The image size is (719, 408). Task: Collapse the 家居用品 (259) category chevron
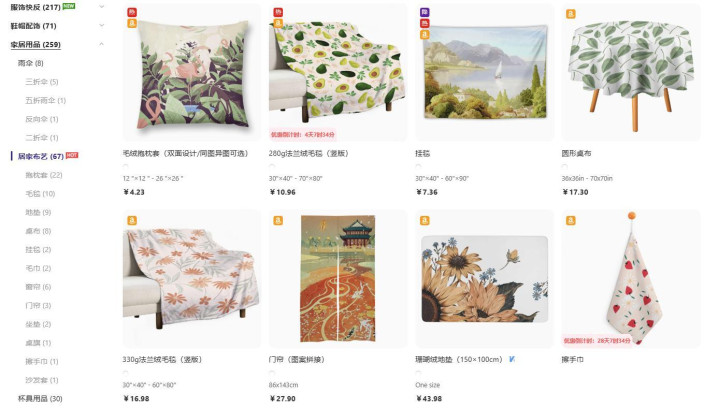[x=101, y=44]
